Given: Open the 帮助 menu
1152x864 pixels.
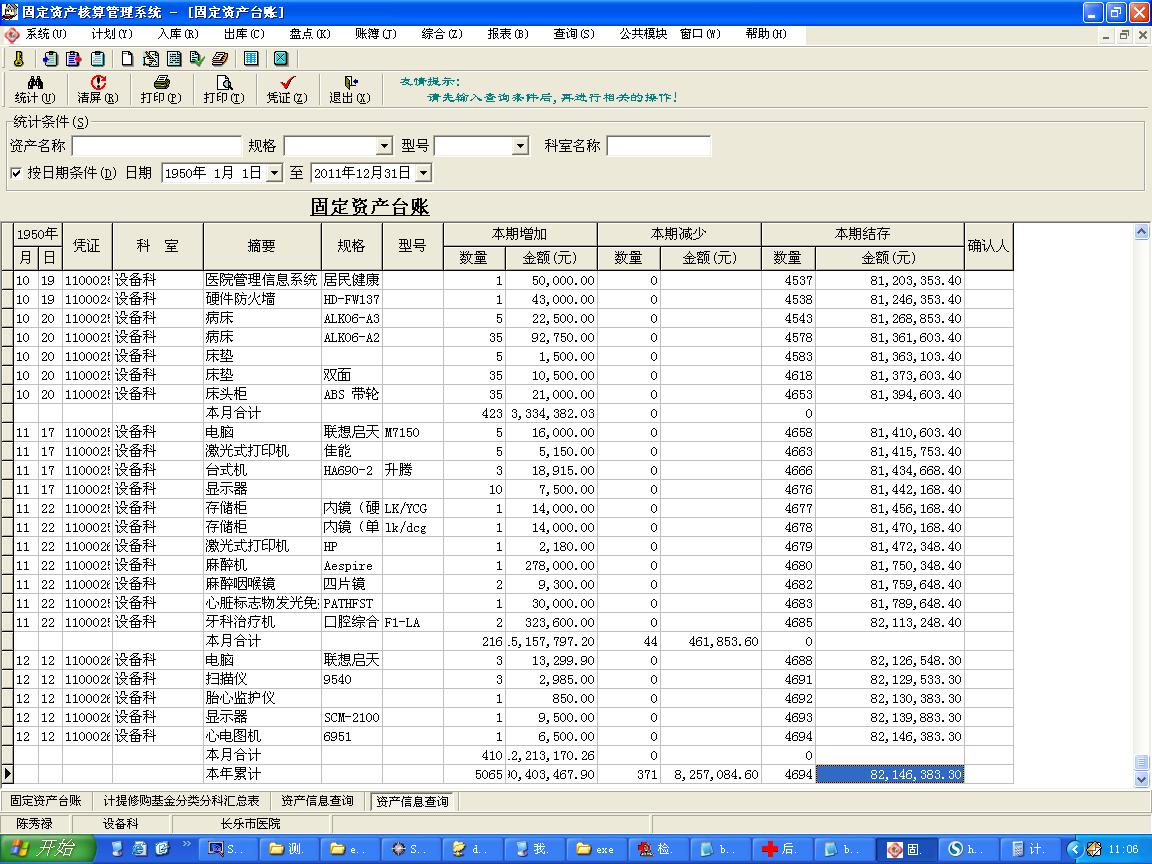Looking at the screenshot, I should 766,34.
